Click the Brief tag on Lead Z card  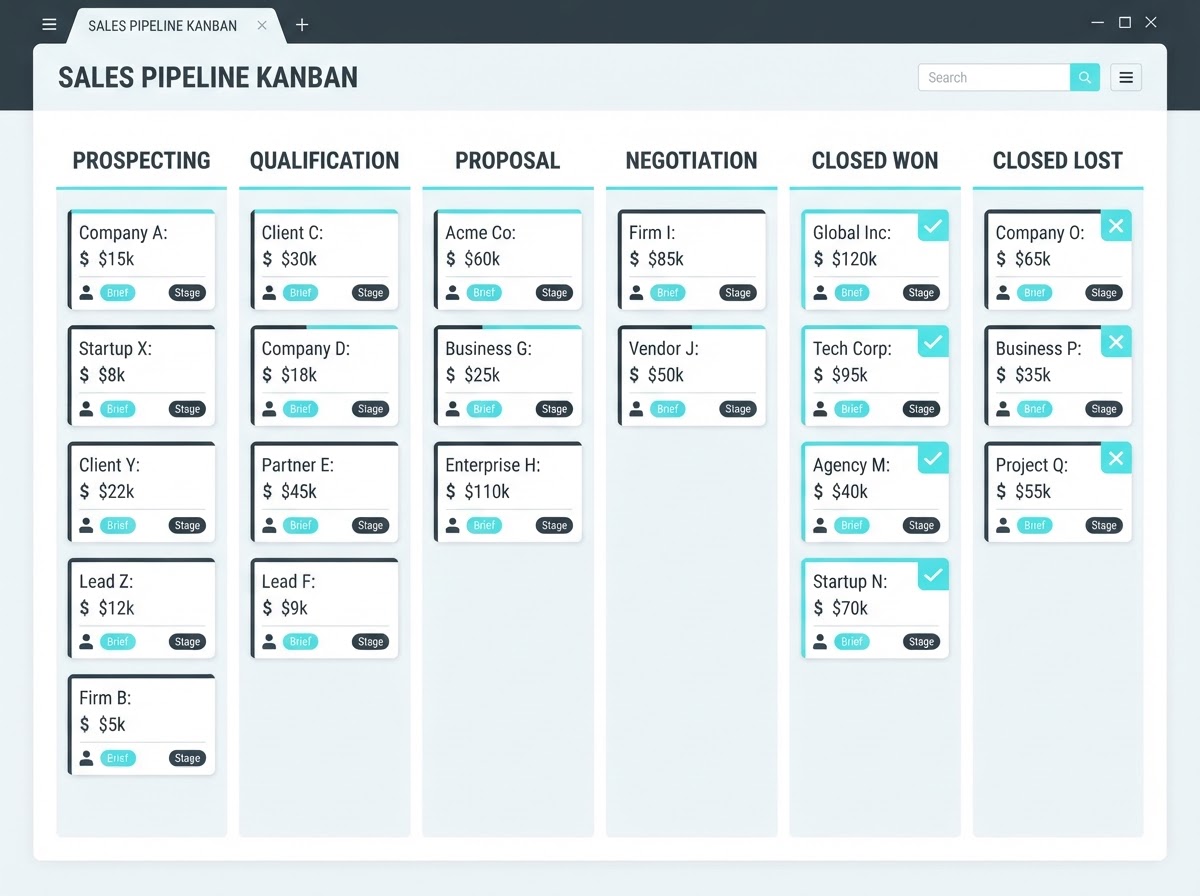tap(118, 642)
